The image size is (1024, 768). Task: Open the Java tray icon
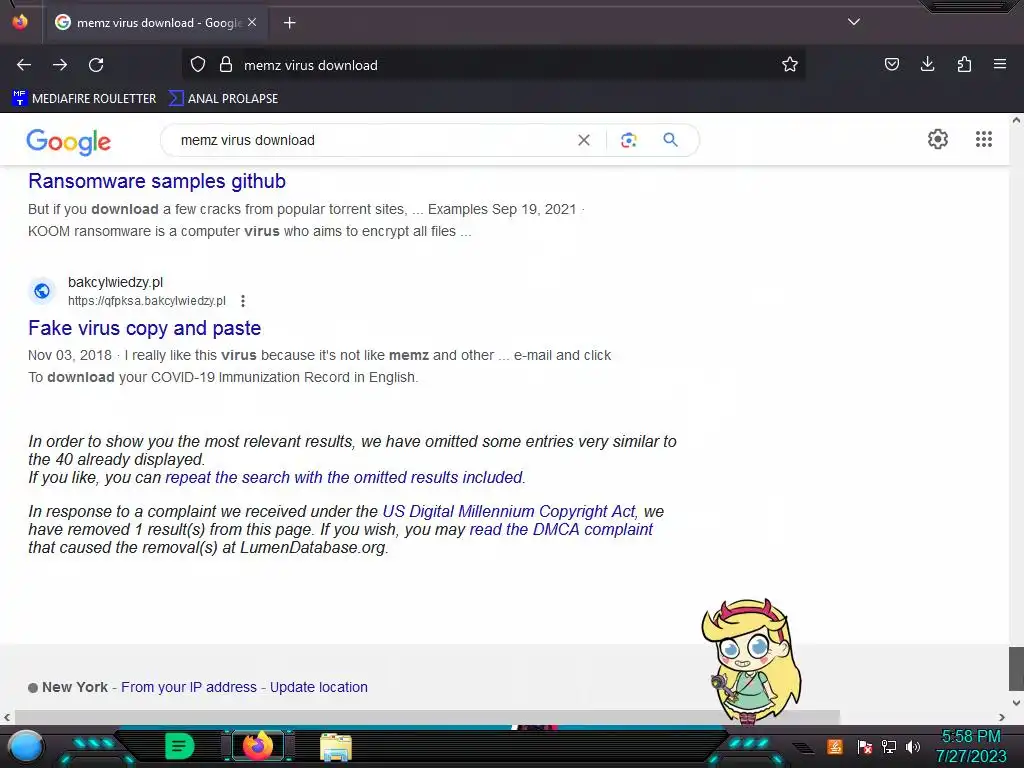pyautogui.click(x=835, y=746)
